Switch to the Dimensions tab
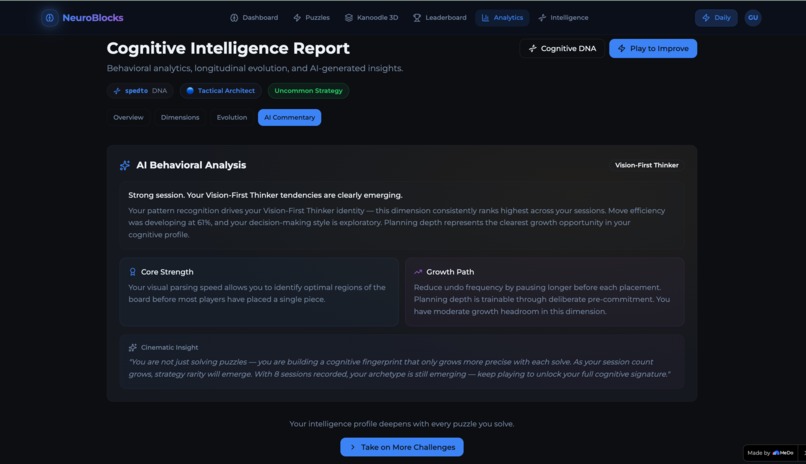The image size is (806, 464). point(180,117)
